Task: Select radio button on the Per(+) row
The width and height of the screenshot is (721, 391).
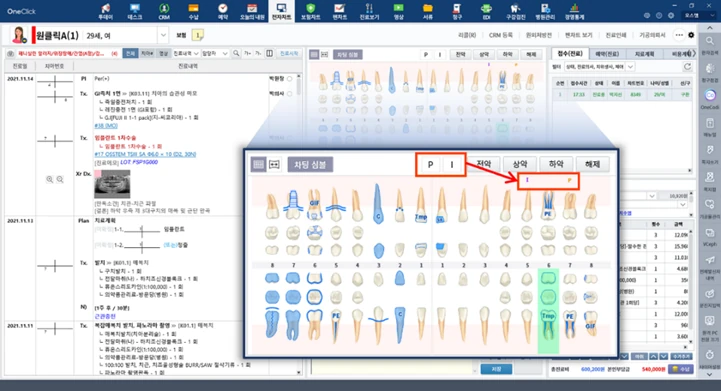Action: (290, 79)
